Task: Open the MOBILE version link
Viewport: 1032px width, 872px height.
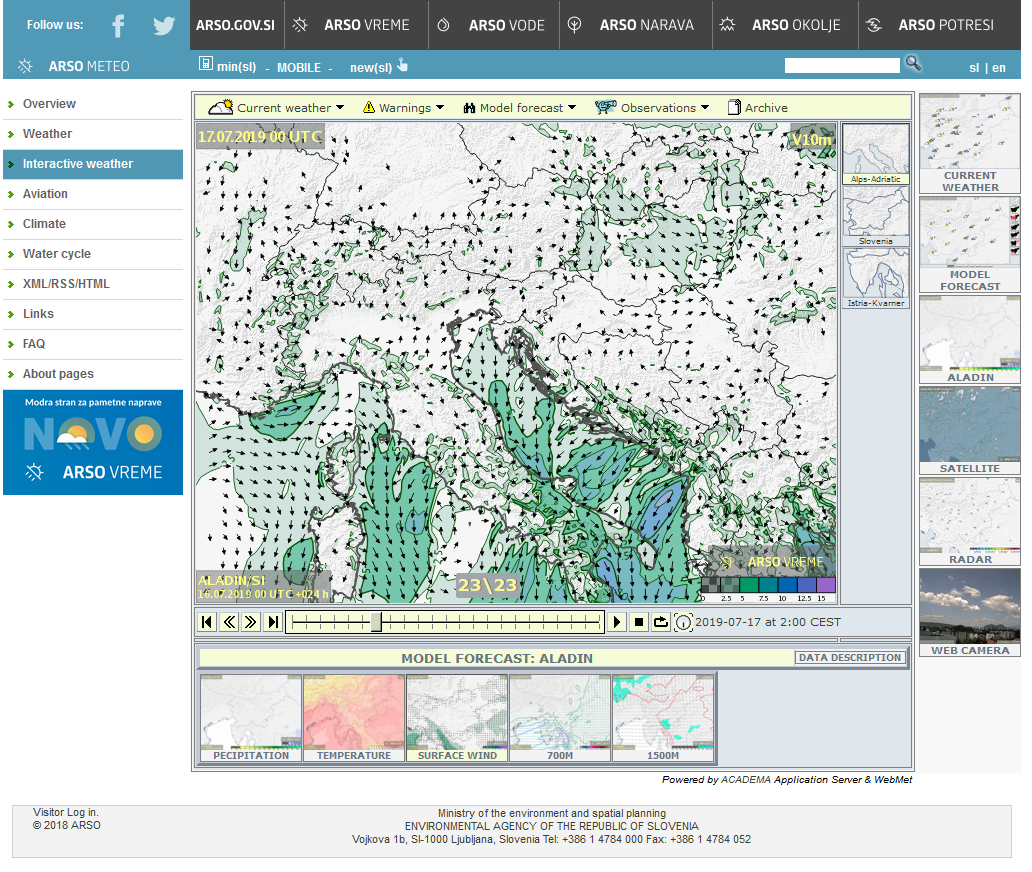Action: [299, 68]
